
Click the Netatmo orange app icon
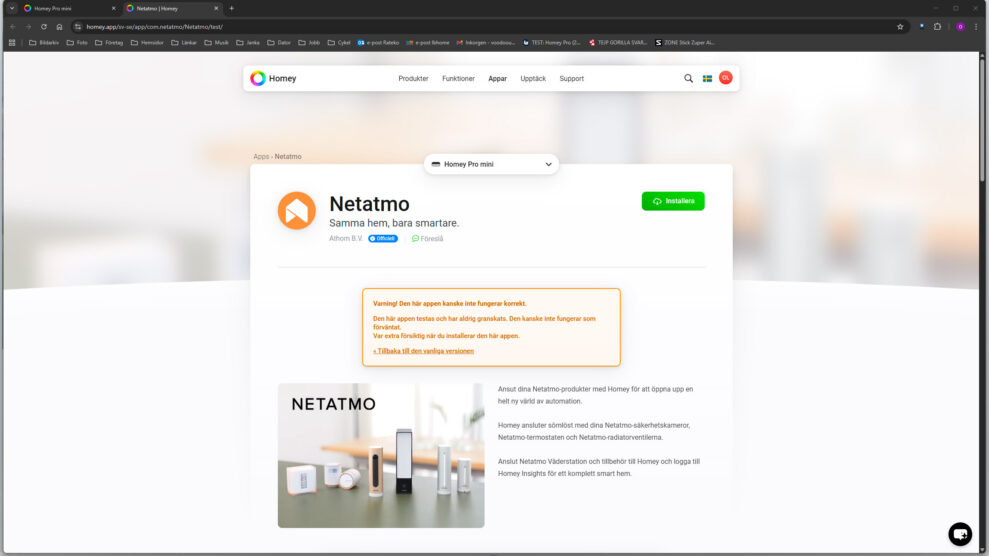296,211
